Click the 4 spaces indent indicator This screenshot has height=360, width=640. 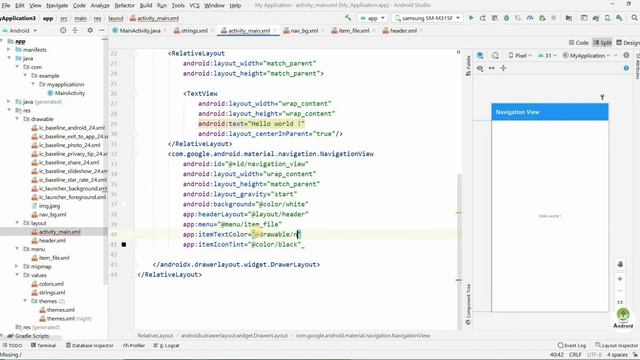click(x=617, y=355)
